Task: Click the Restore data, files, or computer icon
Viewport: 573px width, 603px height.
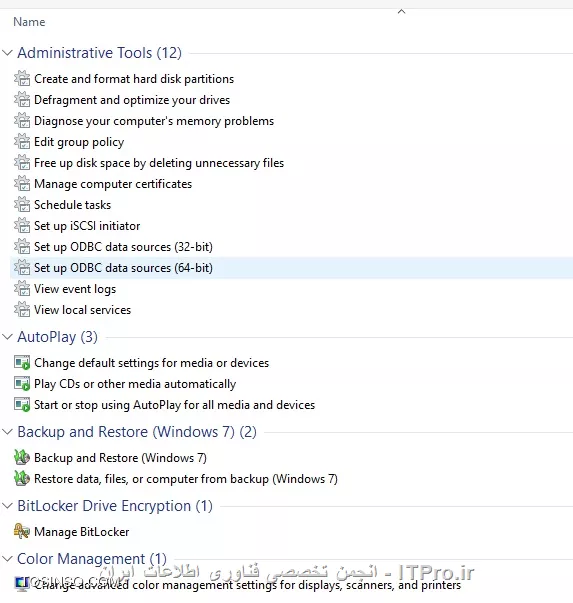Action: pyautogui.click(x=22, y=479)
